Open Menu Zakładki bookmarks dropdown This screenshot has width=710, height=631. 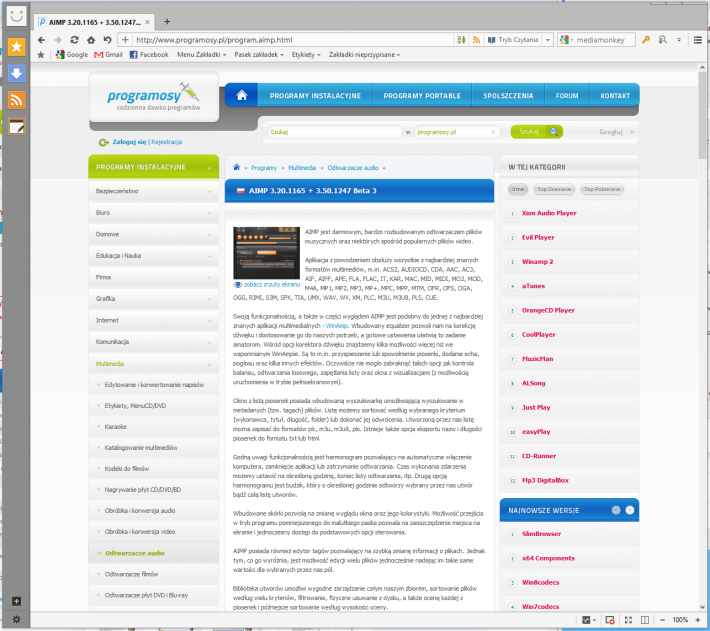[201, 55]
